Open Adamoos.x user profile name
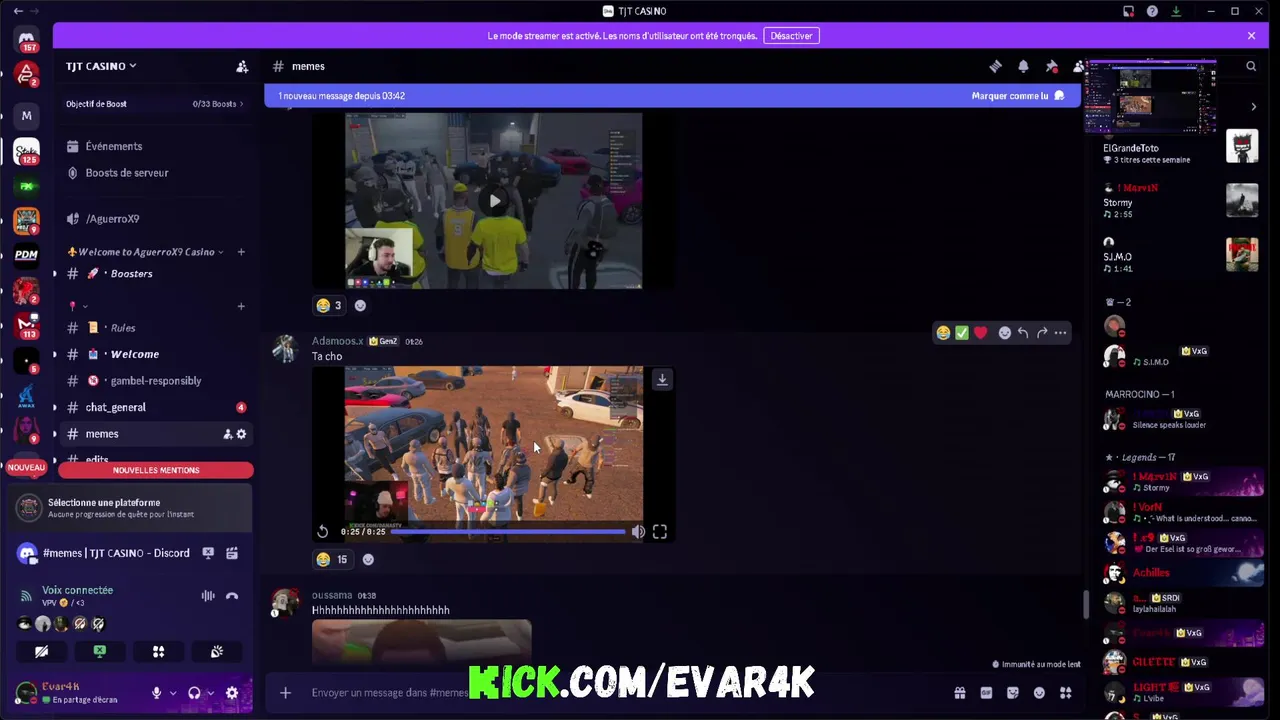Viewport: 1280px width, 720px height. (337, 341)
